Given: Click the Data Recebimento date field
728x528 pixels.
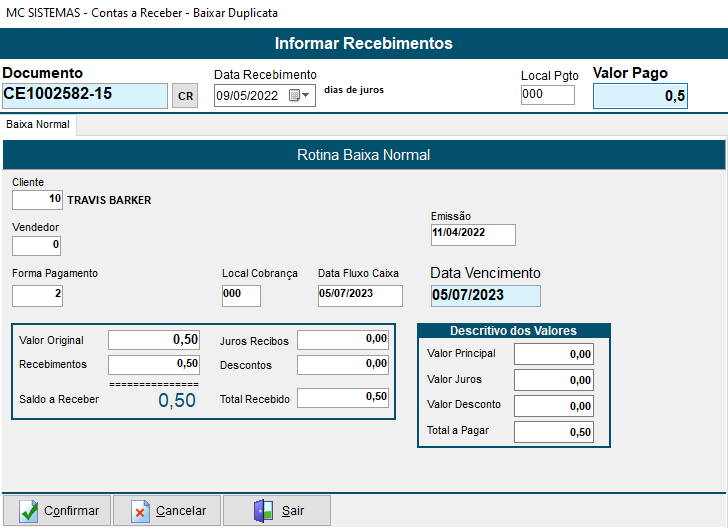Looking at the screenshot, I should pyautogui.click(x=250, y=96).
